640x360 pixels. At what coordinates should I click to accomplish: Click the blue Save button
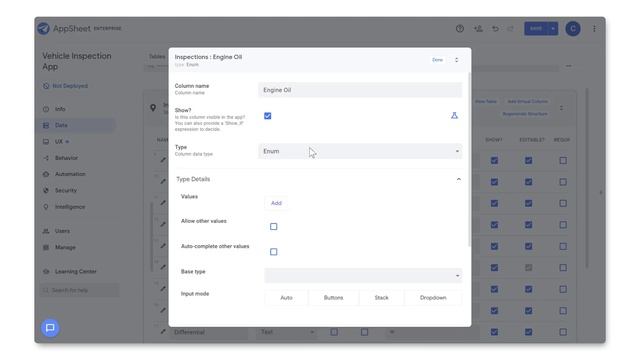click(536, 29)
